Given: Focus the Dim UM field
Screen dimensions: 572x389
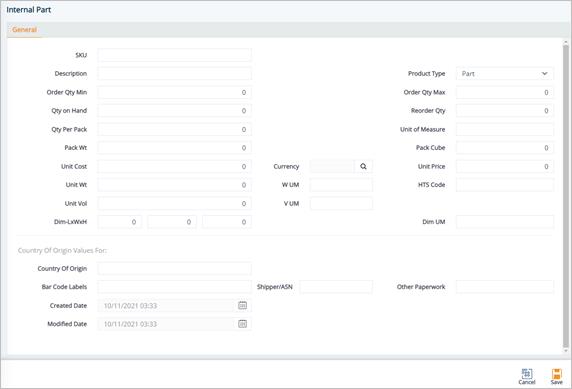Looking at the screenshot, I should click(x=505, y=222).
